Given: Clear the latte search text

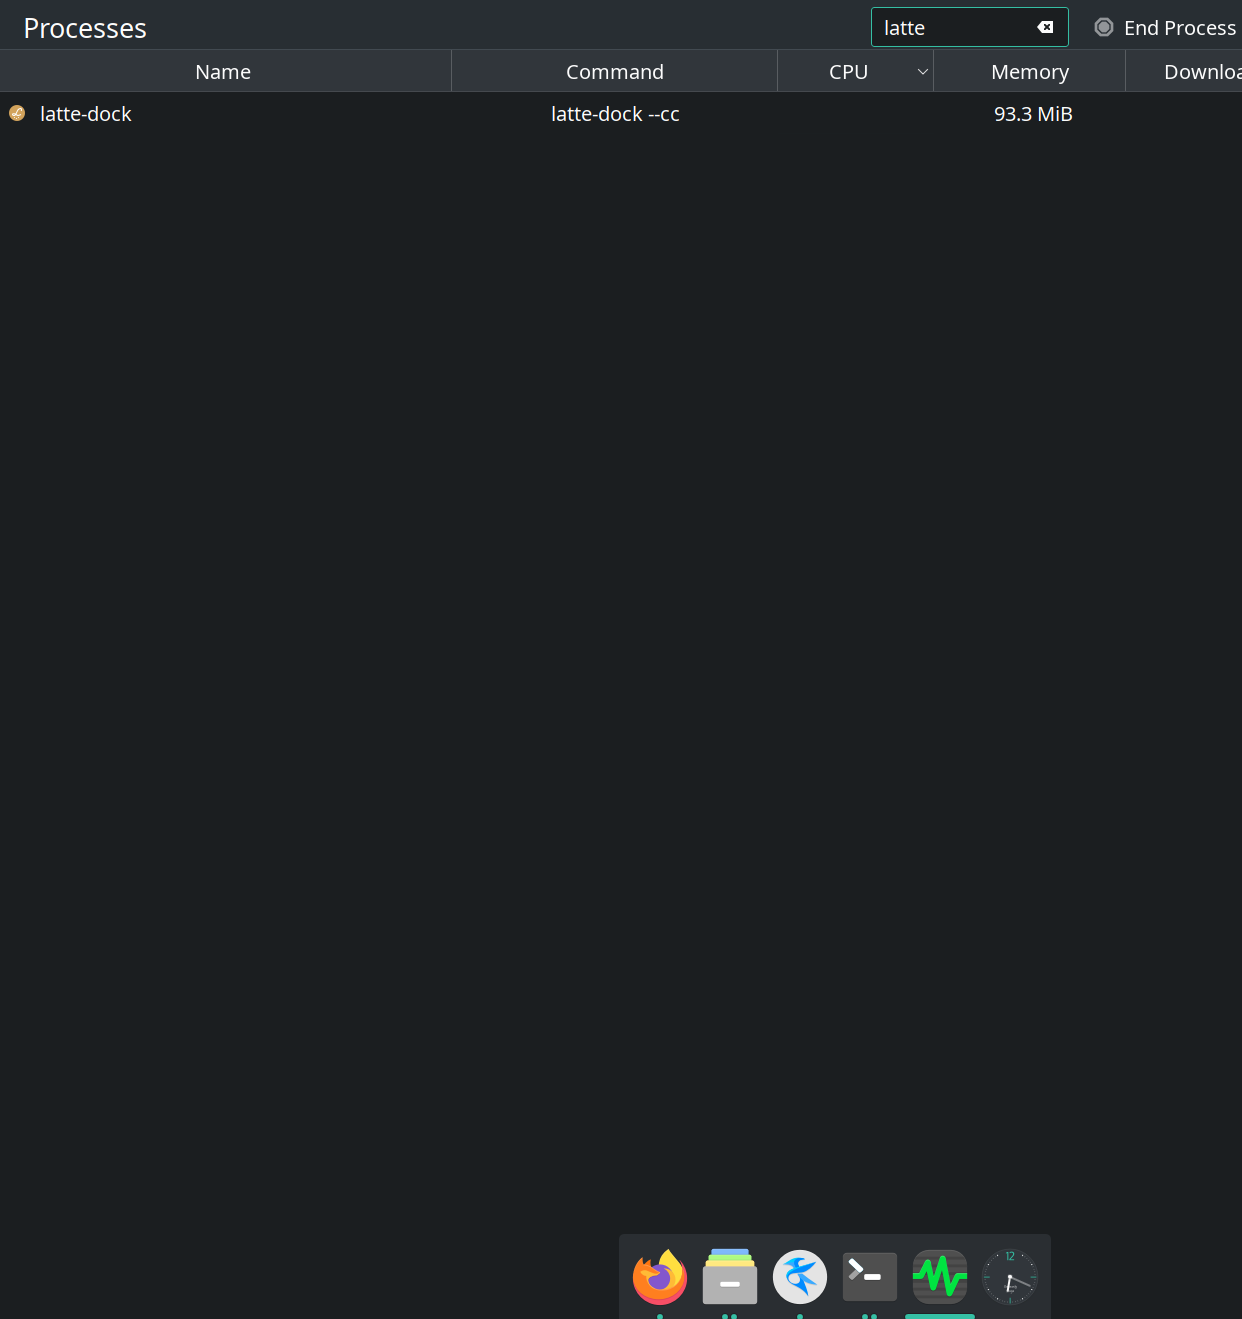Looking at the screenshot, I should 1045,28.
